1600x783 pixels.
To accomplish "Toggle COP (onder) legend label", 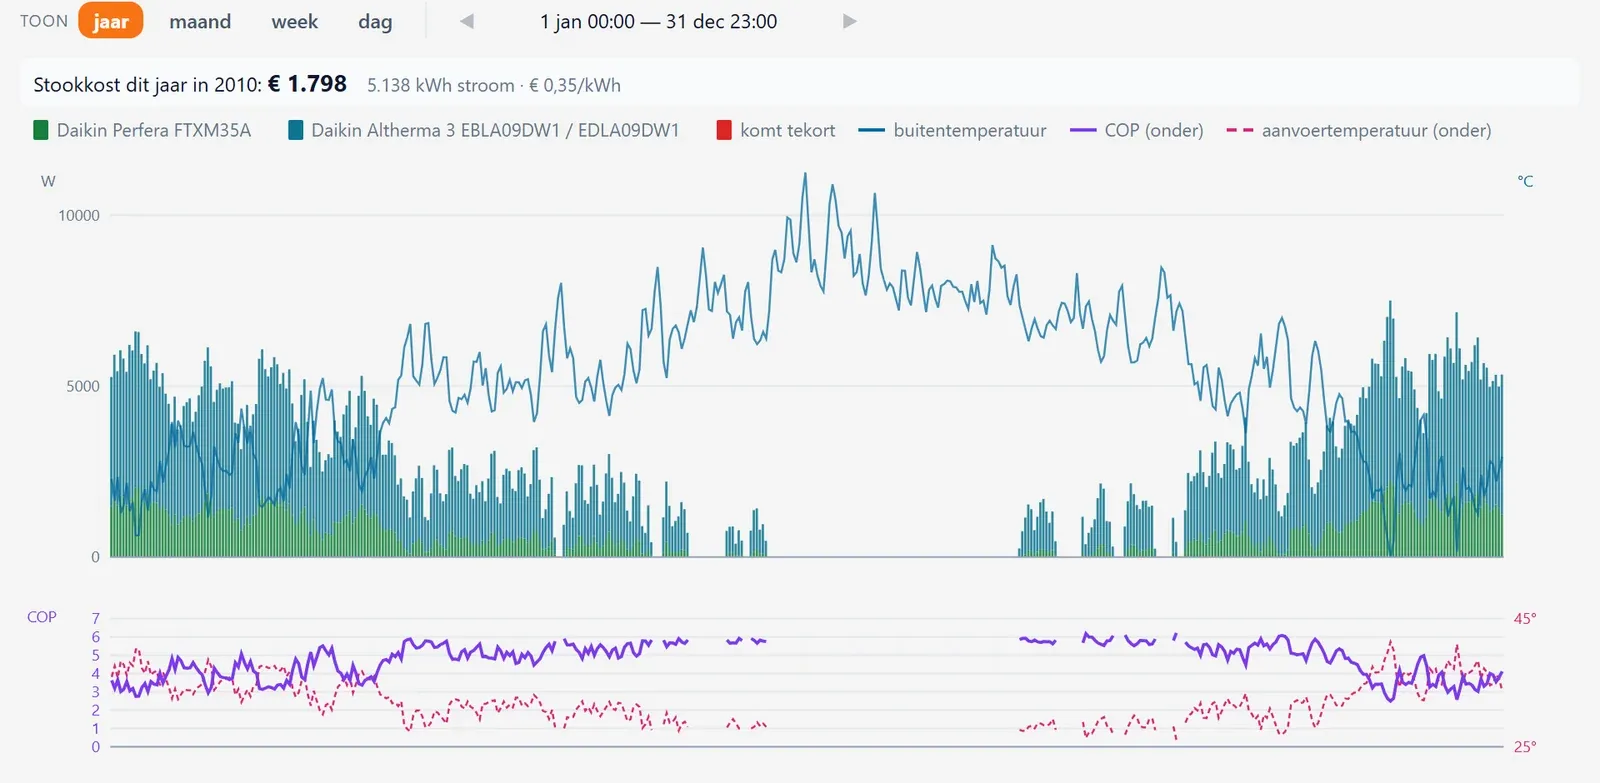I will (x=1154, y=130).
